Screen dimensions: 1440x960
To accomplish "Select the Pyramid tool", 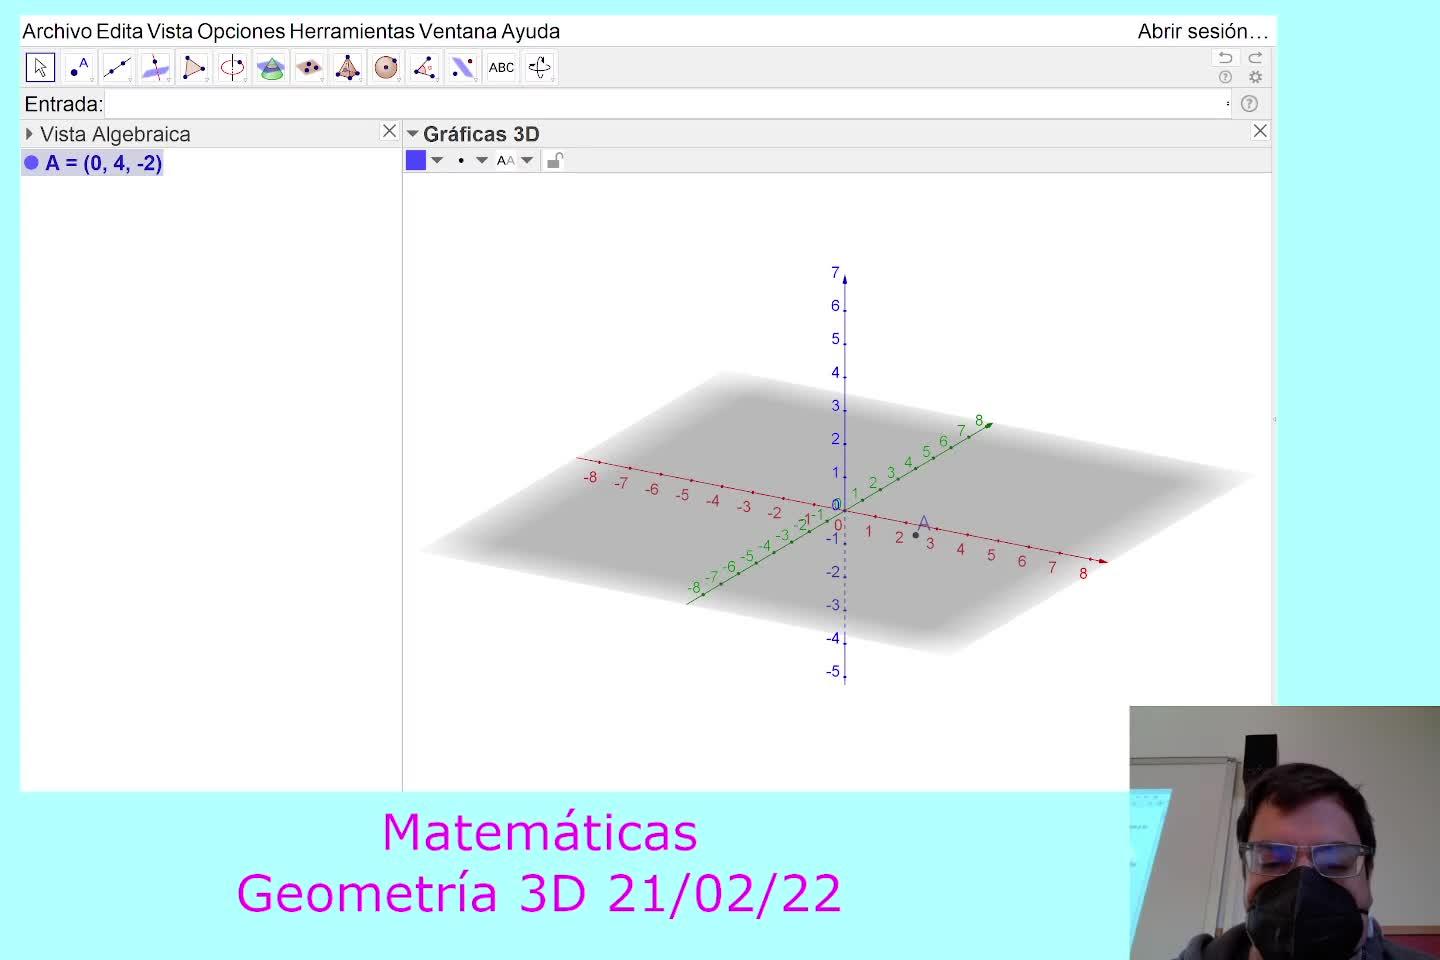I will [x=348, y=68].
